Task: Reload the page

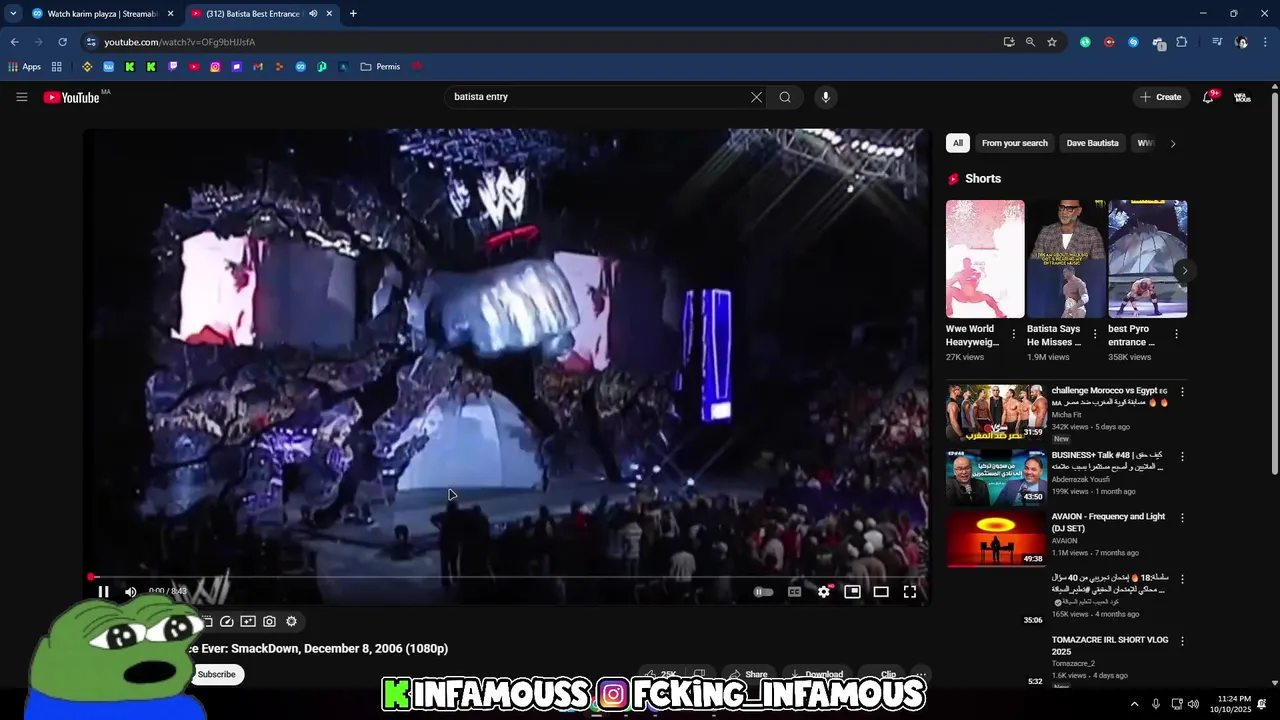Action: [x=62, y=42]
